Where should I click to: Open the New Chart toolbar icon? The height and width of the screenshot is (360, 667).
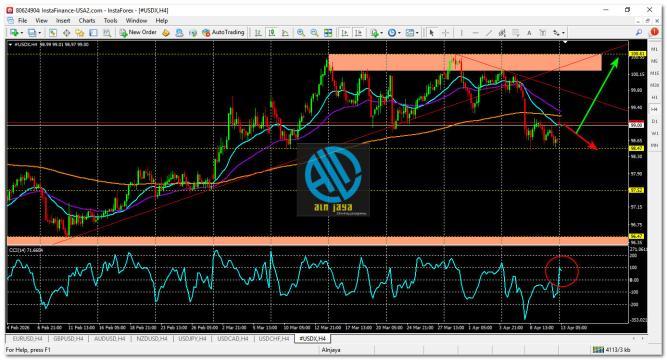[14, 33]
